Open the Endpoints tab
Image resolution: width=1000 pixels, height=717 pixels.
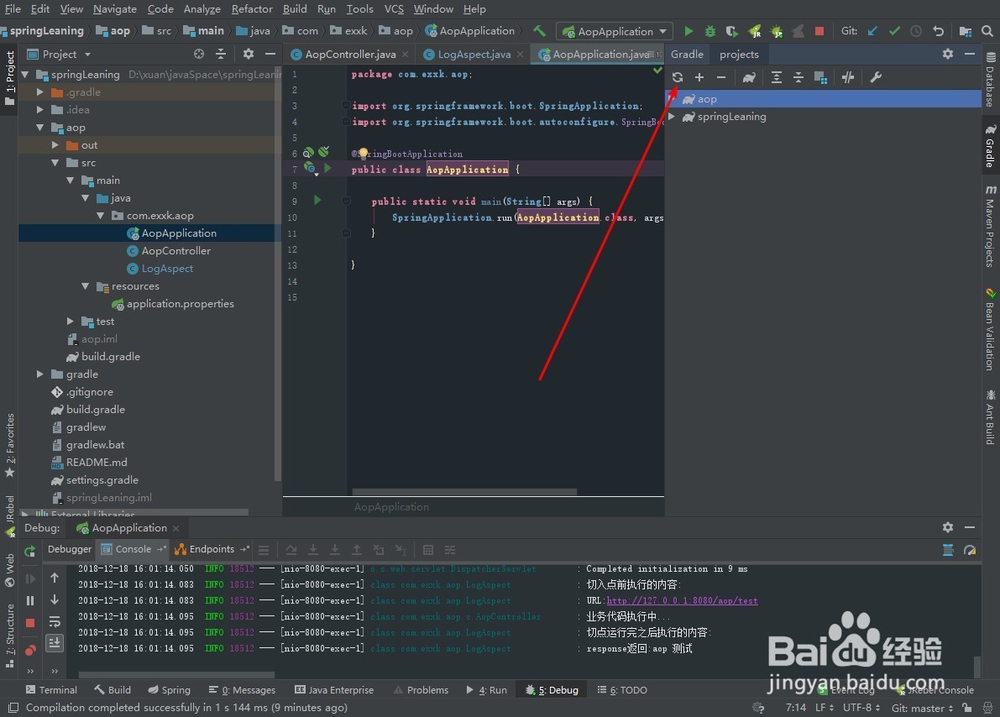[x=212, y=549]
